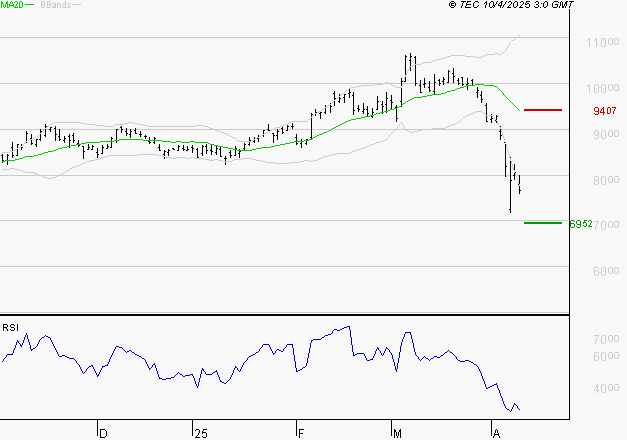Click the MA20 legend label
The image size is (627, 440).
pyautogui.click(x=11, y=6)
